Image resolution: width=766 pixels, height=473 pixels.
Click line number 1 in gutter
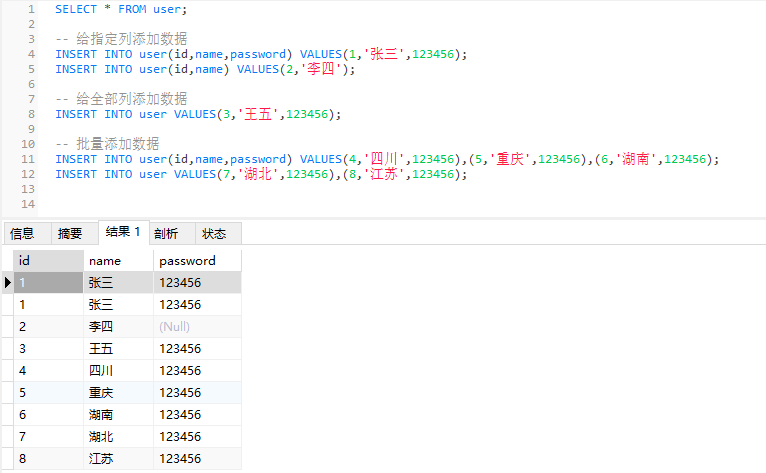click(31, 9)
